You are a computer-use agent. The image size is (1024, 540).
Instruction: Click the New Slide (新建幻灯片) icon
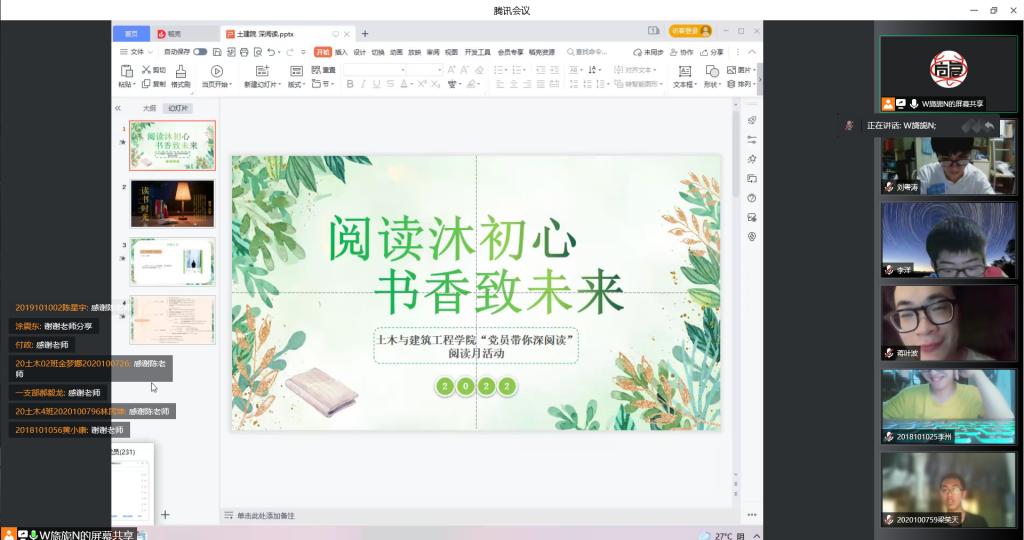pos(263,71)
